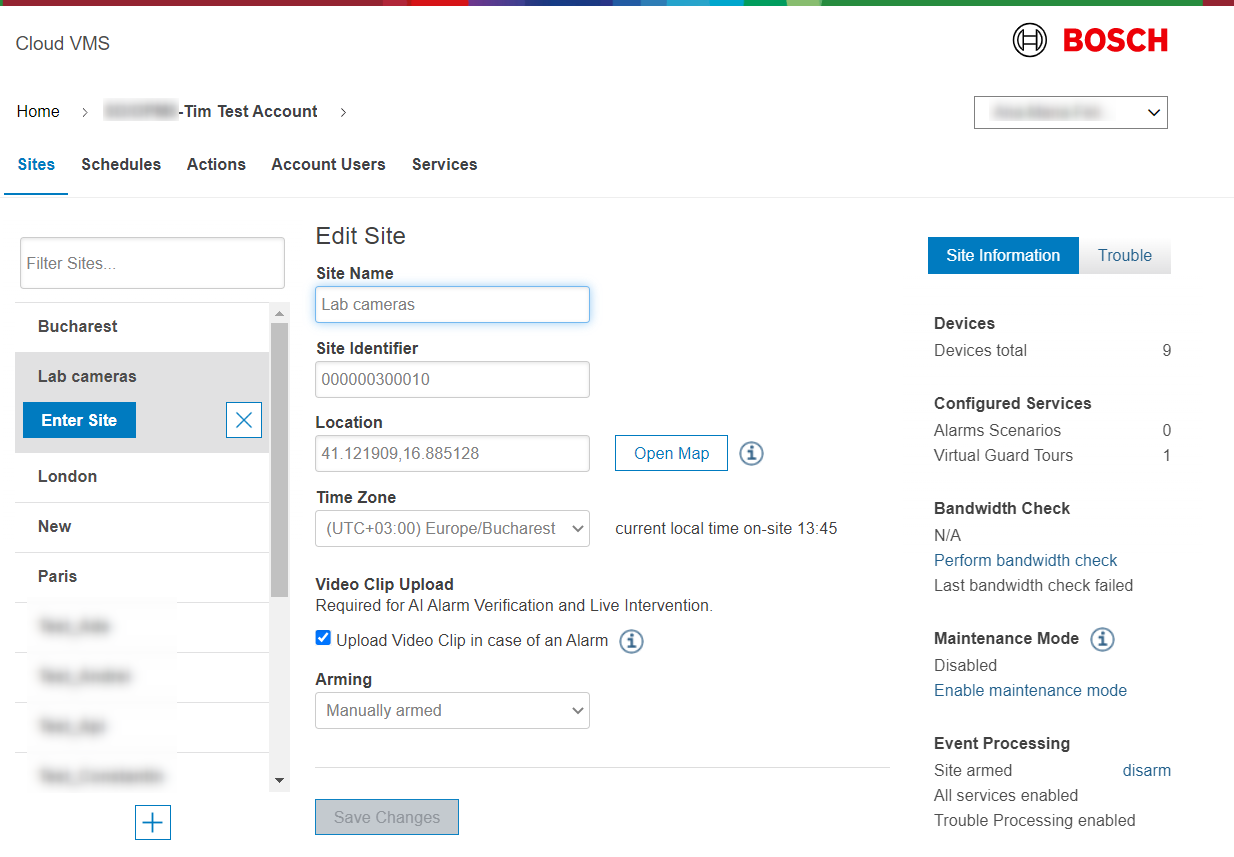Click the site list scrollbar thumb
The width and height of the screenshot is (1234, 857).
(x=279, y=460)
